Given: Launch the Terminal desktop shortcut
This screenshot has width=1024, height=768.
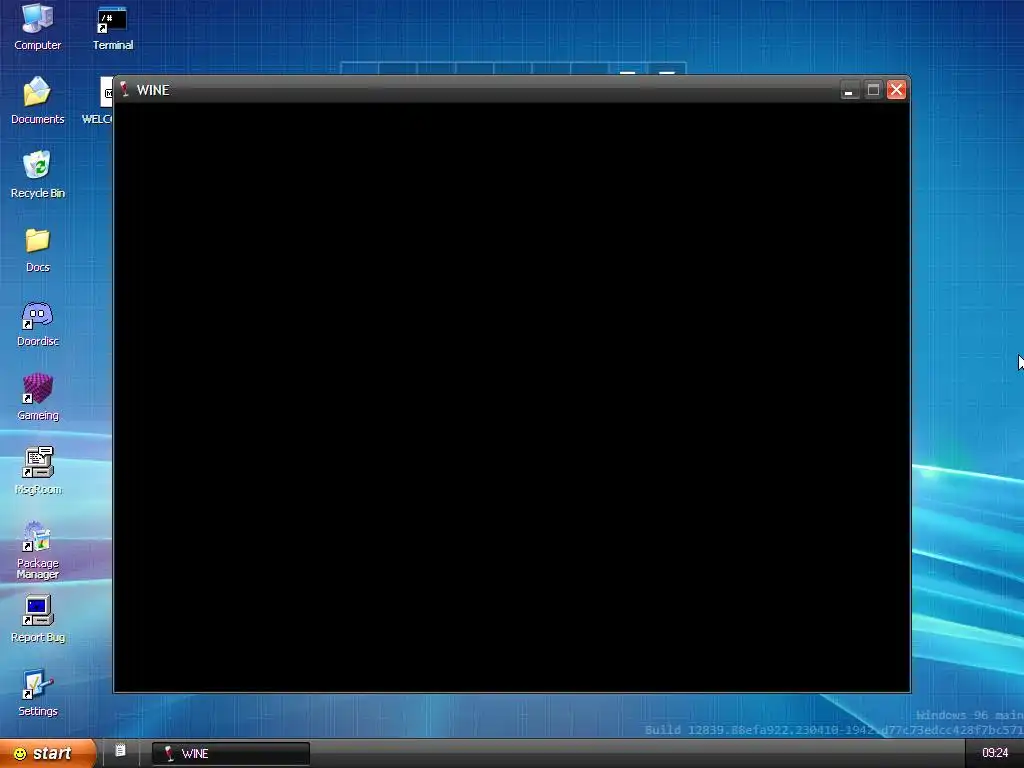Looking at the screenshot, I should tap(112, 26).
